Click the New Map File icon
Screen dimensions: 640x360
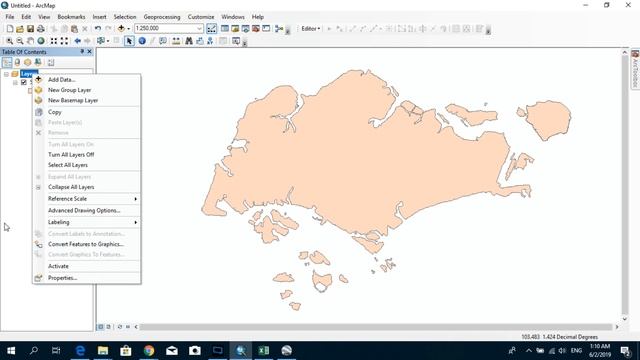click(10, 29)
